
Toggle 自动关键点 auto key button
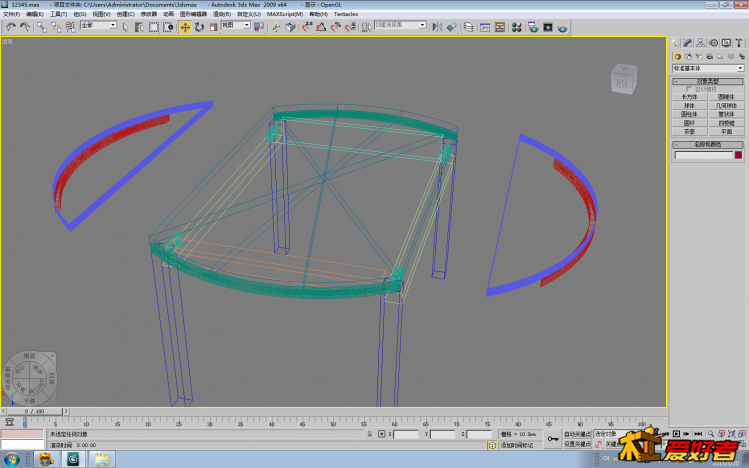point(577,434)
